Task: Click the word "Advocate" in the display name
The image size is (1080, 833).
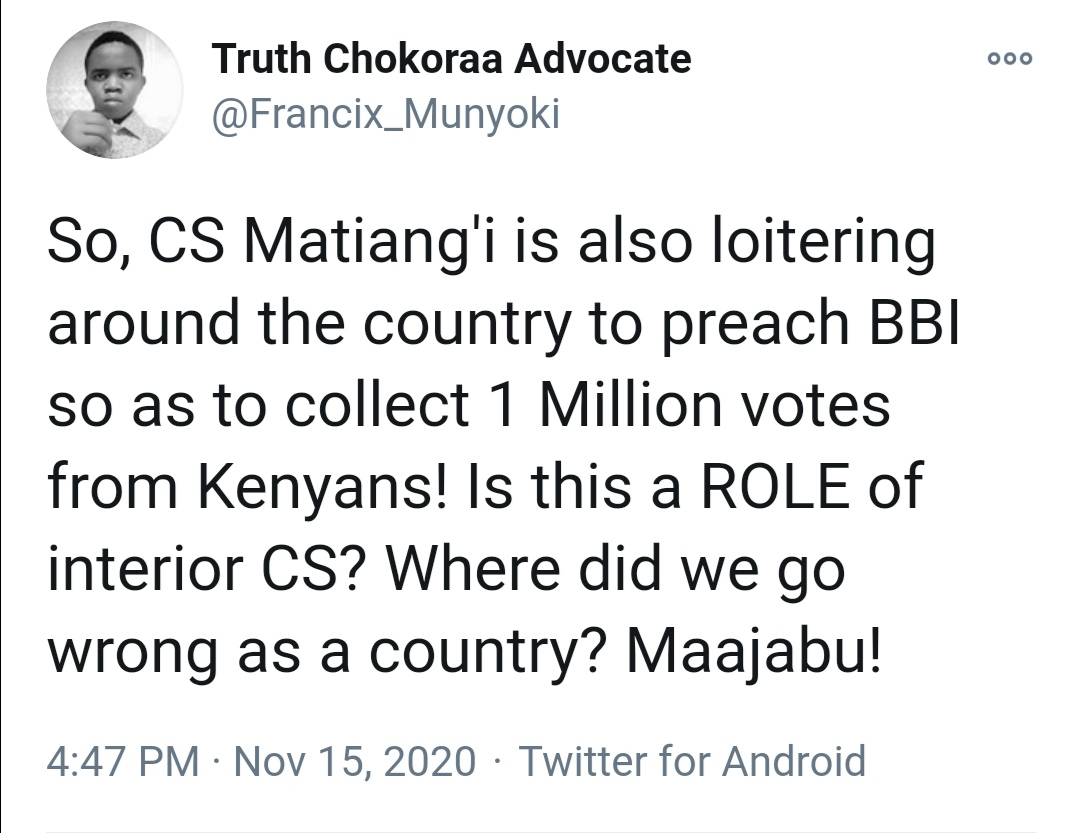Action: 602,60
